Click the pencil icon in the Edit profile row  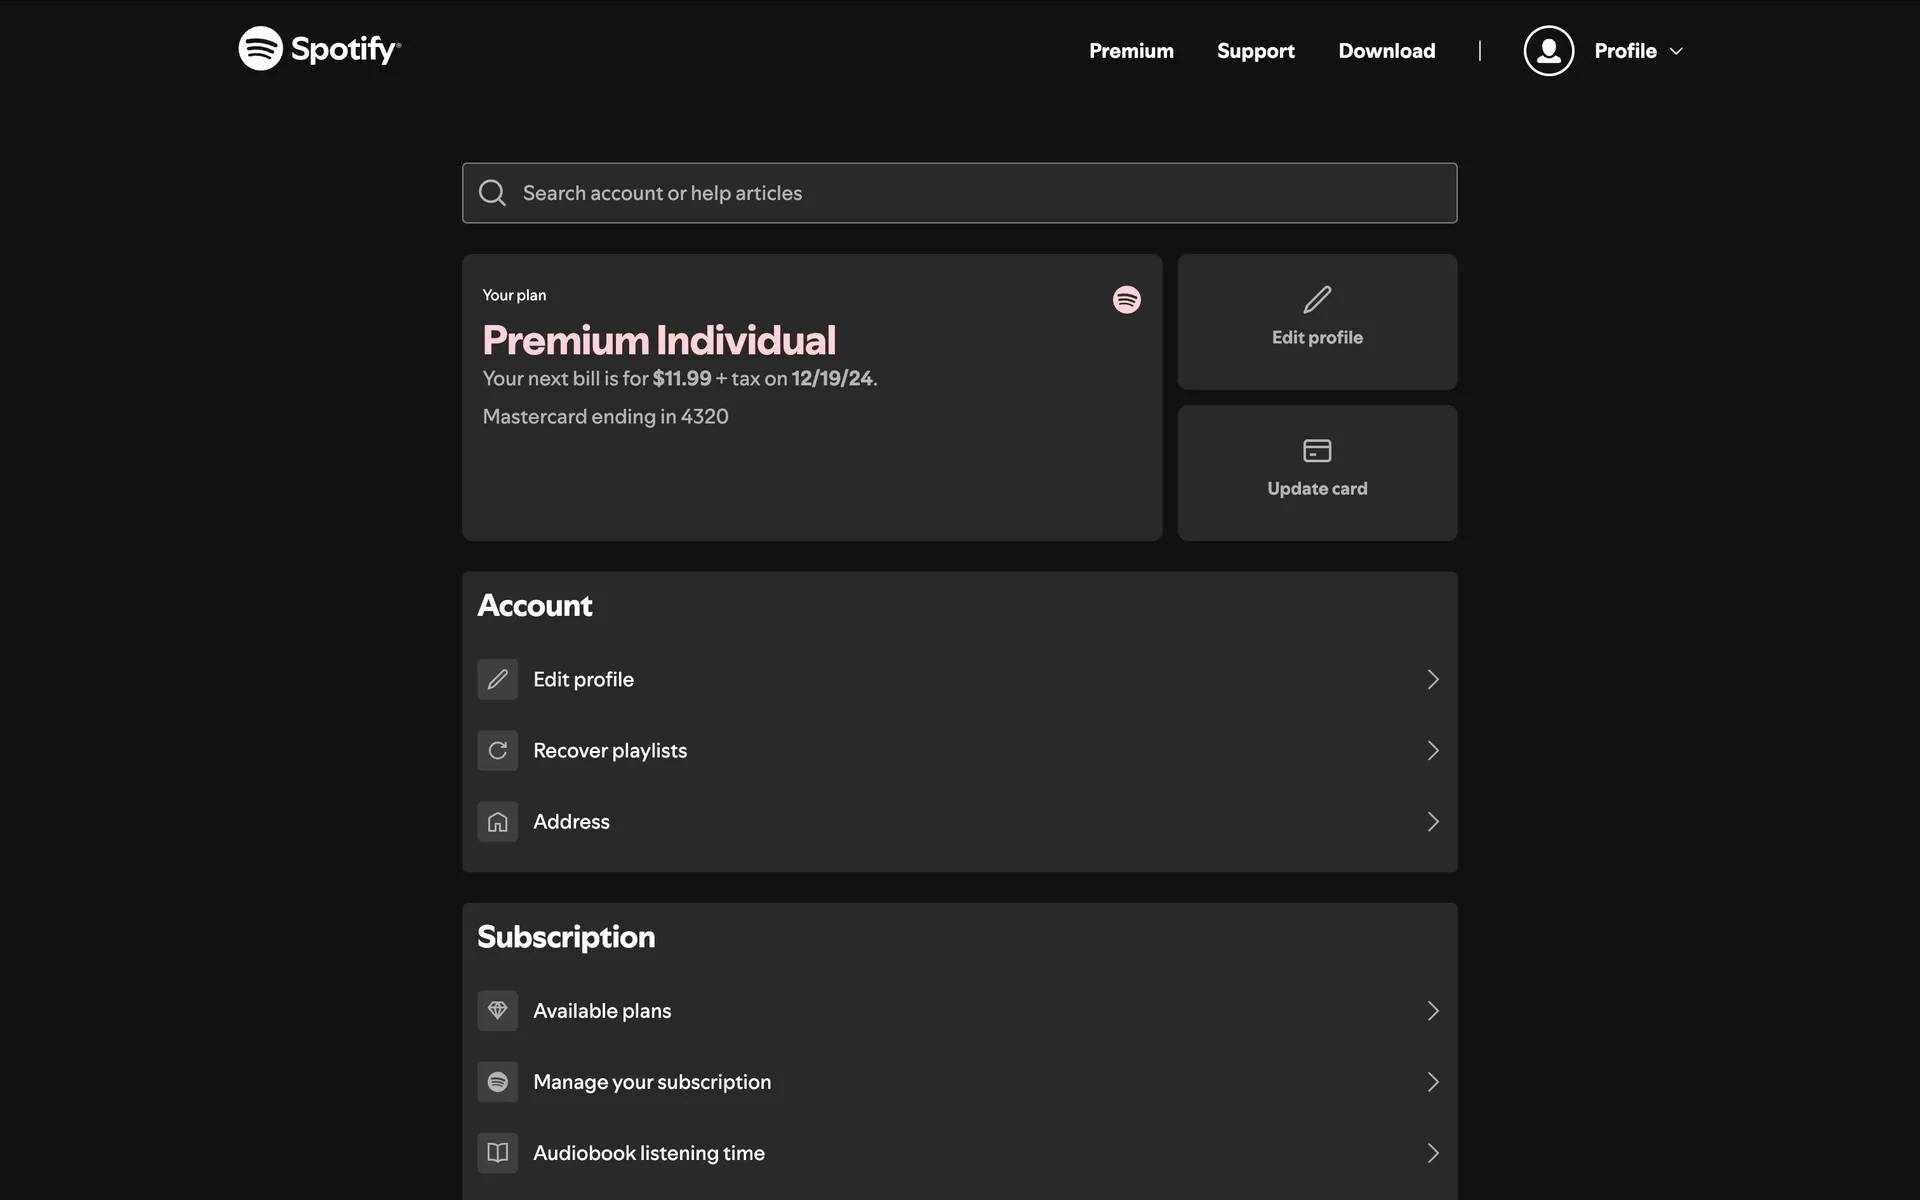(497, 679)
